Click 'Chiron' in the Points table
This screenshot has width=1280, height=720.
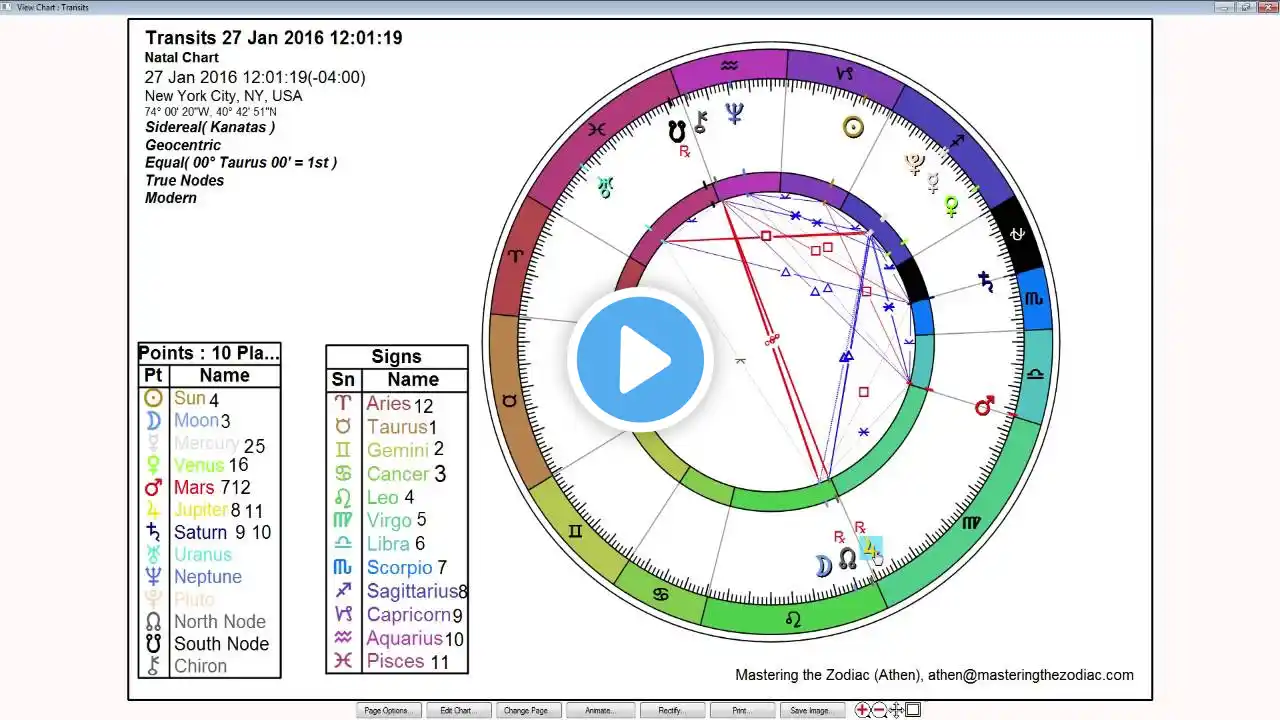click(200, 666)
